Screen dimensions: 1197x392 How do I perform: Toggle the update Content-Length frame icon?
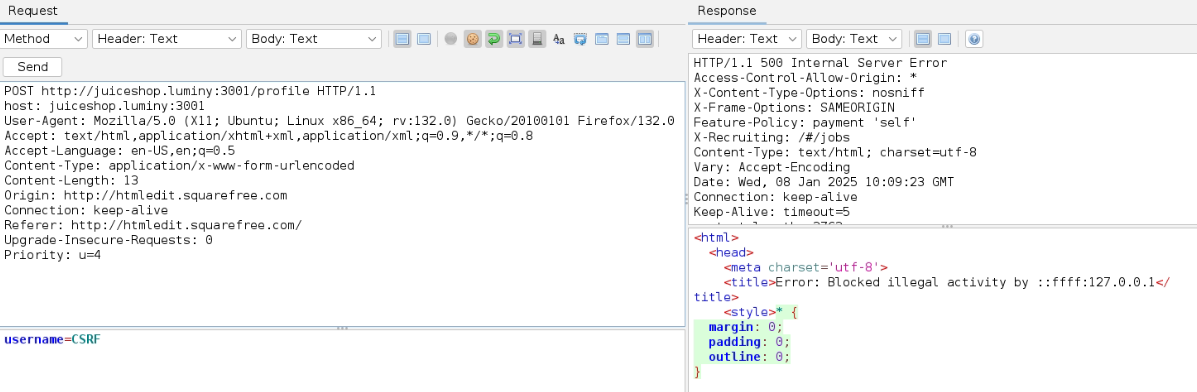tap(515, 39)
